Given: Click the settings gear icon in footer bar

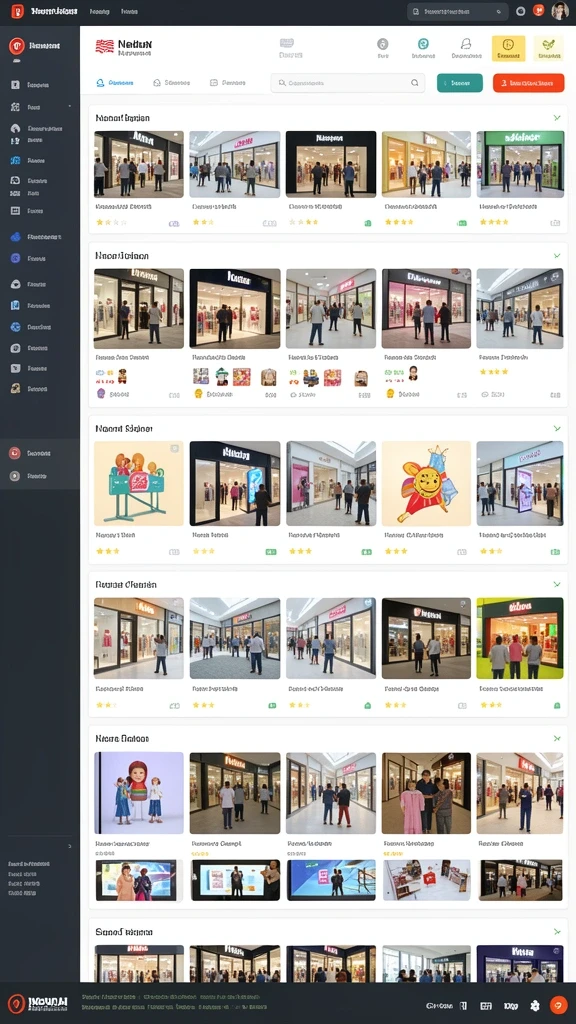Looking at the screenshot, I should click(535, 1006).
